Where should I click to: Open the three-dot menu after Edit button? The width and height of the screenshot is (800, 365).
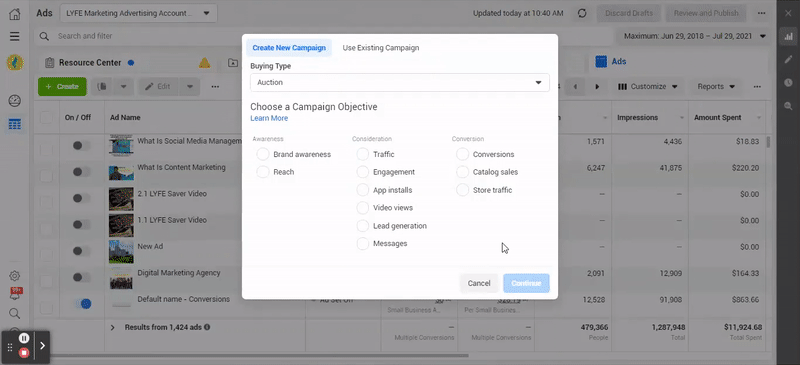[215, 87]
